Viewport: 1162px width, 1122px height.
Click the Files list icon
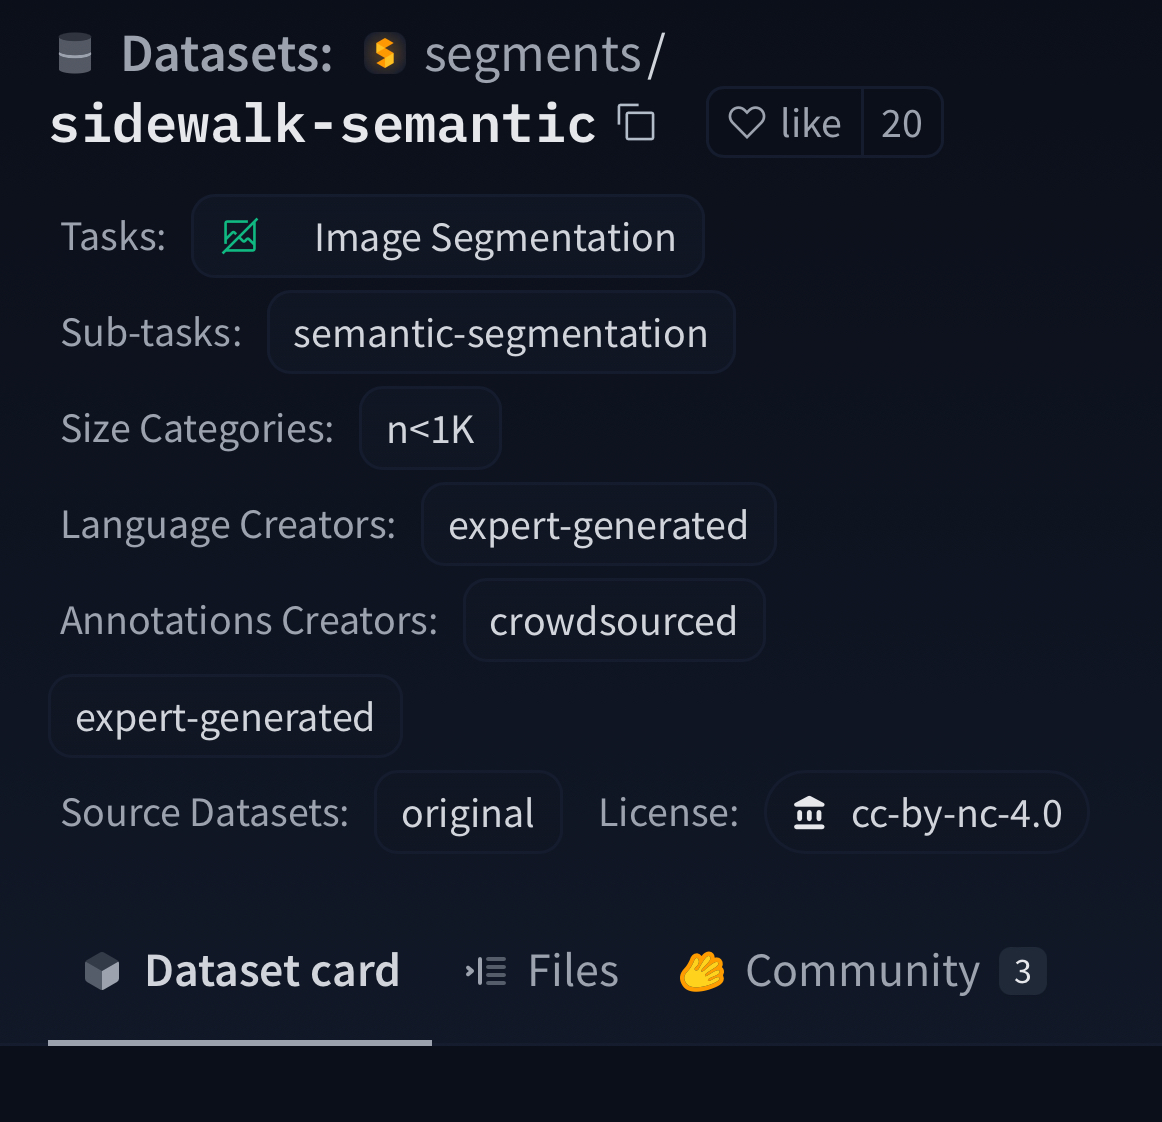486,971
